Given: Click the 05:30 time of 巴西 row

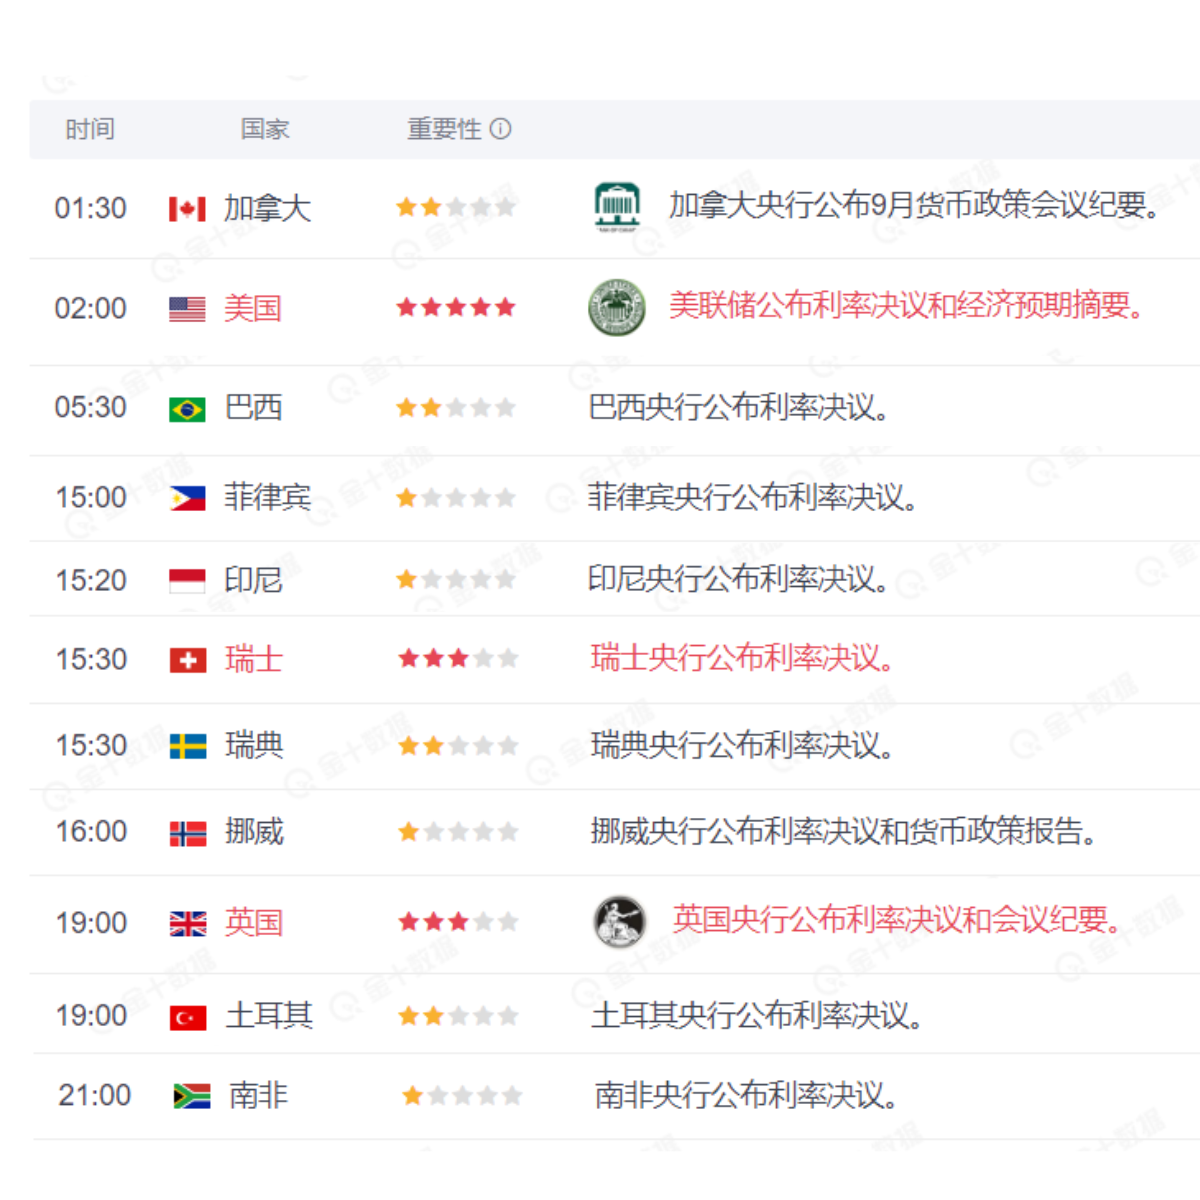Looking at the screenshot, I should 91,408.
